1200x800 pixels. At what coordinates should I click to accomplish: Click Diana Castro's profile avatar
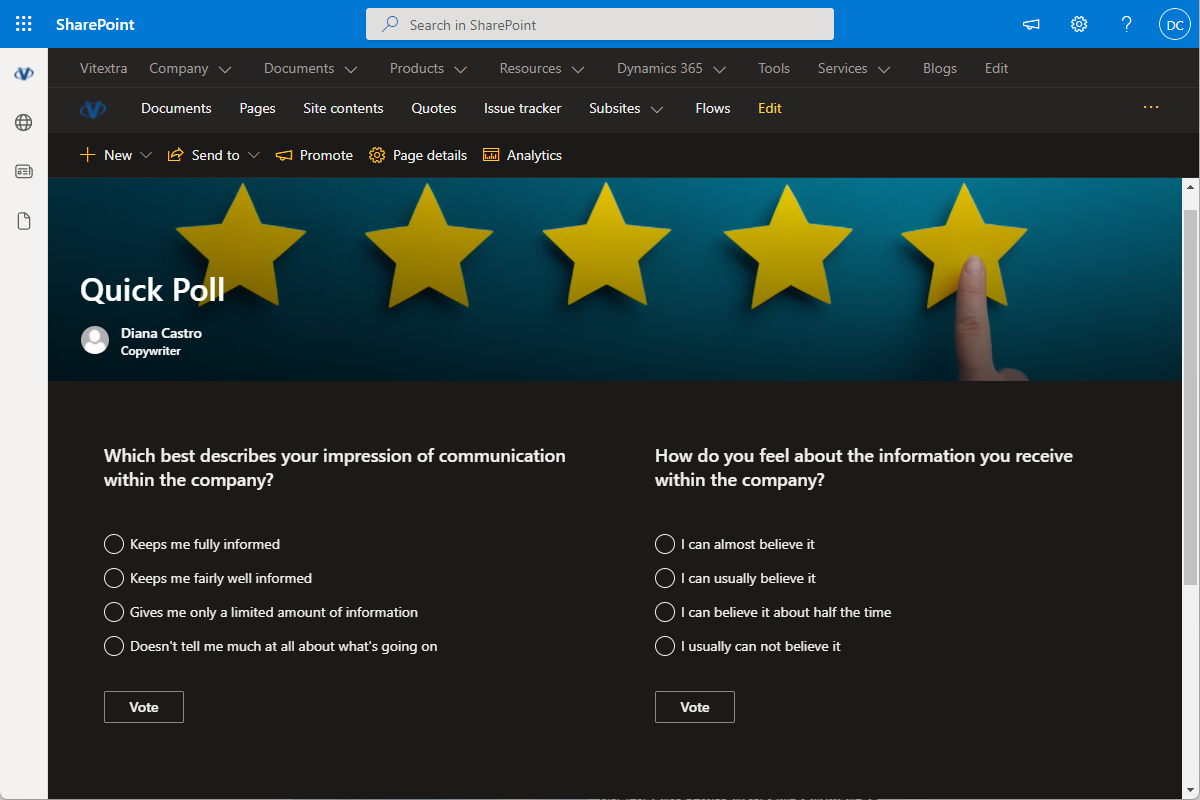pos(95,340)
